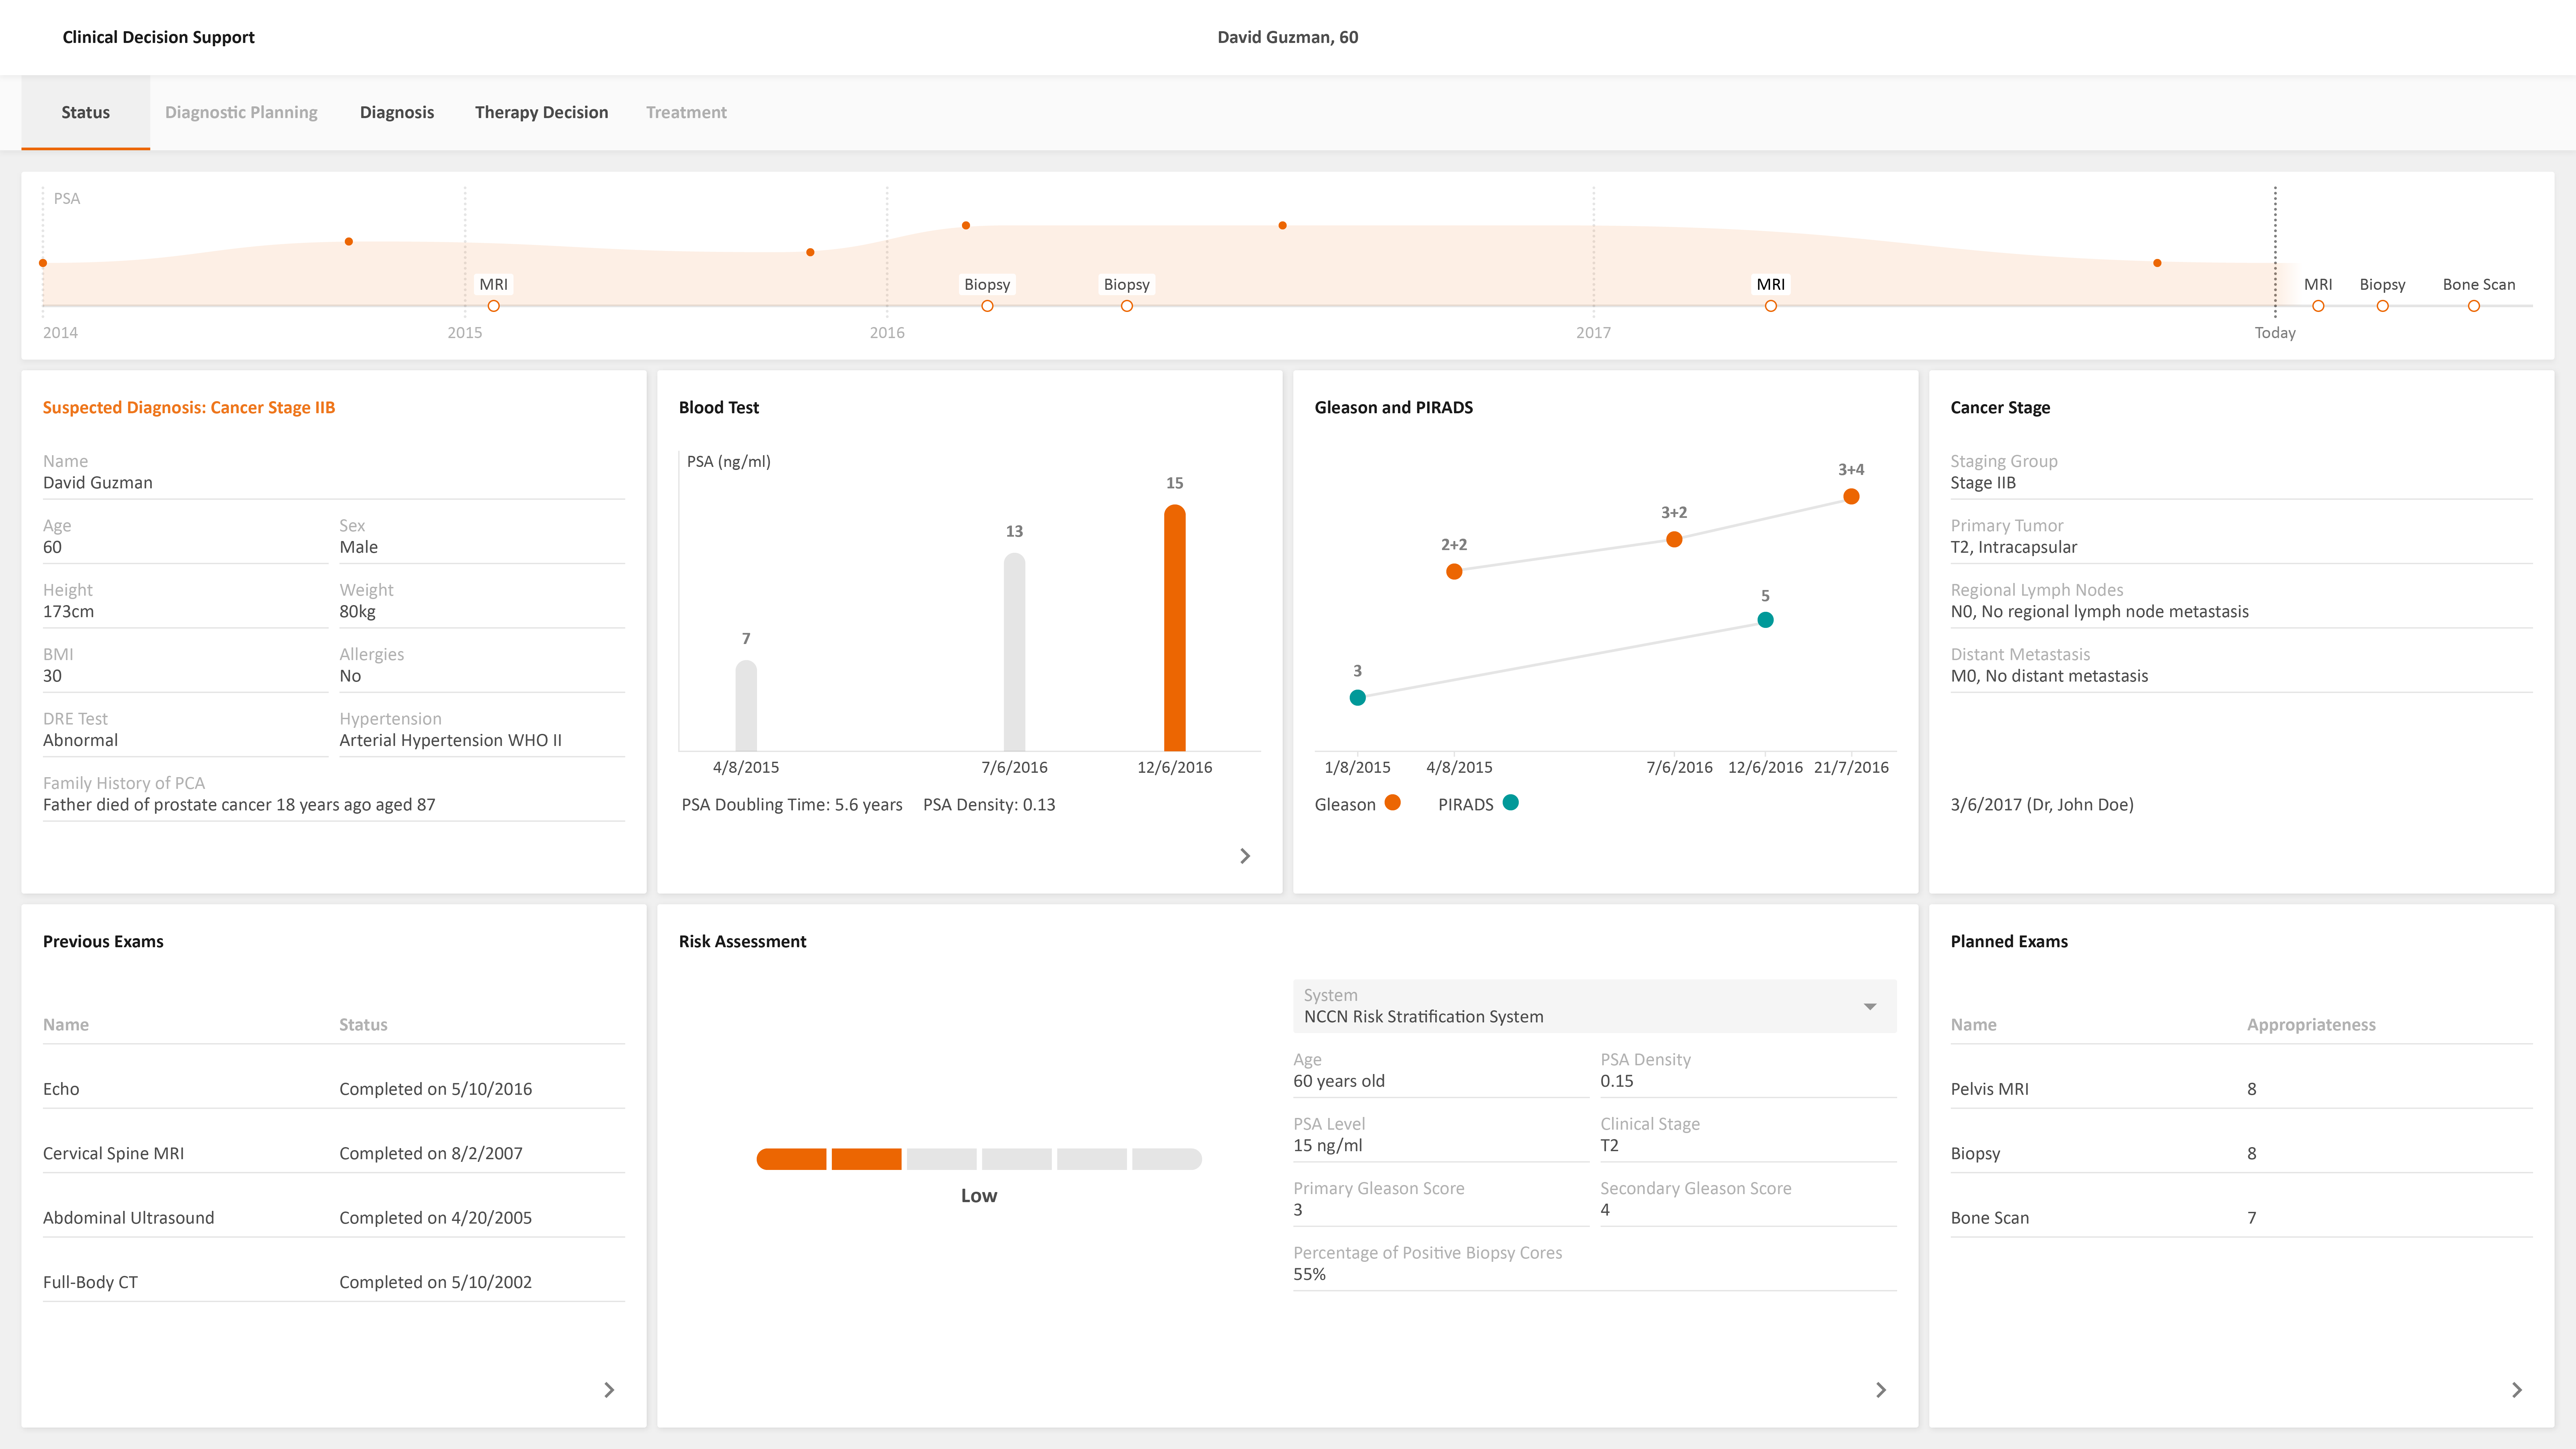Click the Stage IIB staging group value

1983,483
